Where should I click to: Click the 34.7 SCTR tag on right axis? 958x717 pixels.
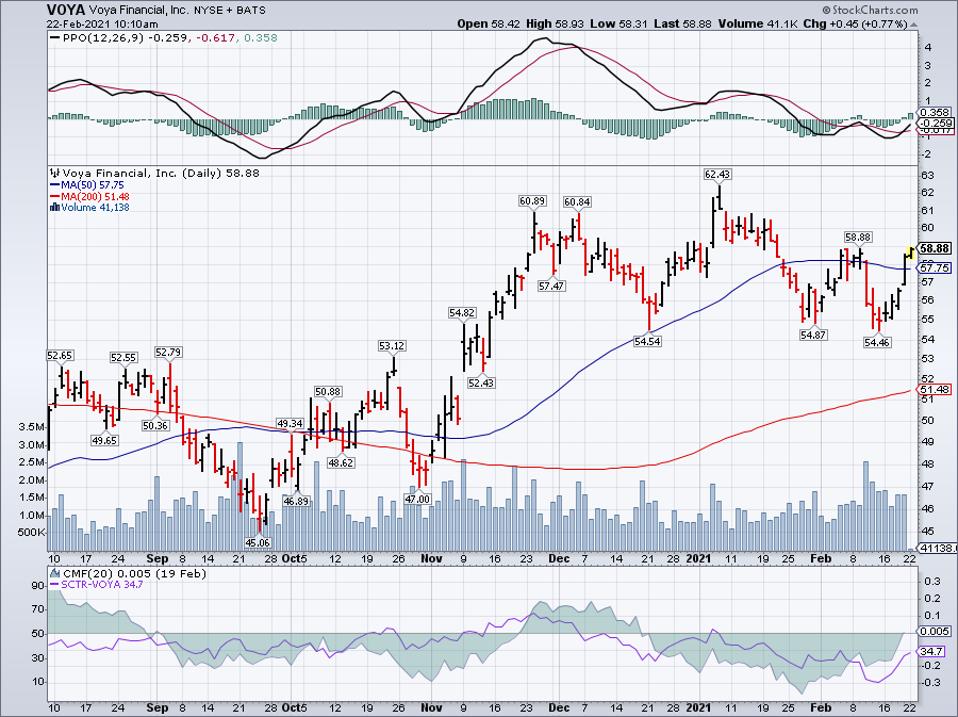point(932,652)
